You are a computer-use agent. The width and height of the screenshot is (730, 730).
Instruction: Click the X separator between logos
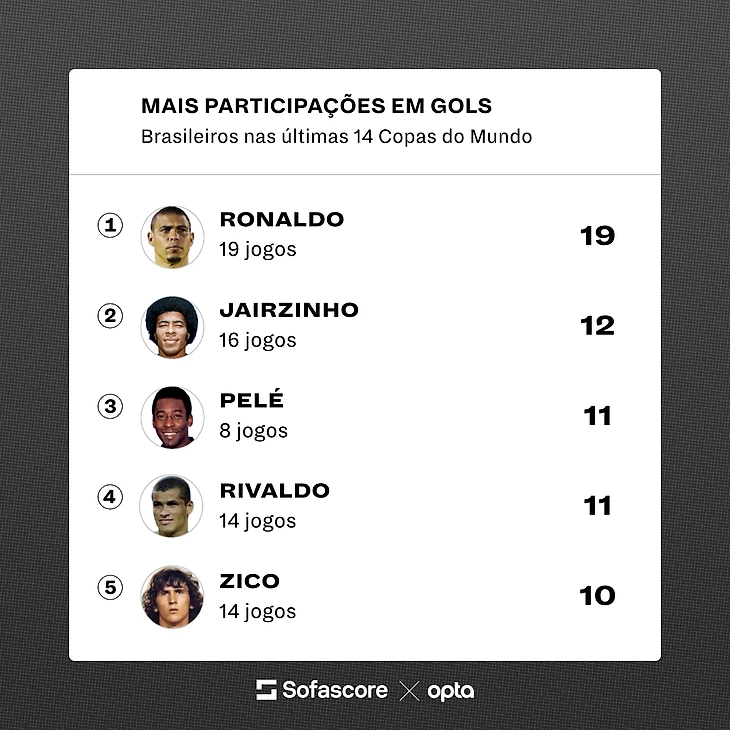click(x=409, y=691)
